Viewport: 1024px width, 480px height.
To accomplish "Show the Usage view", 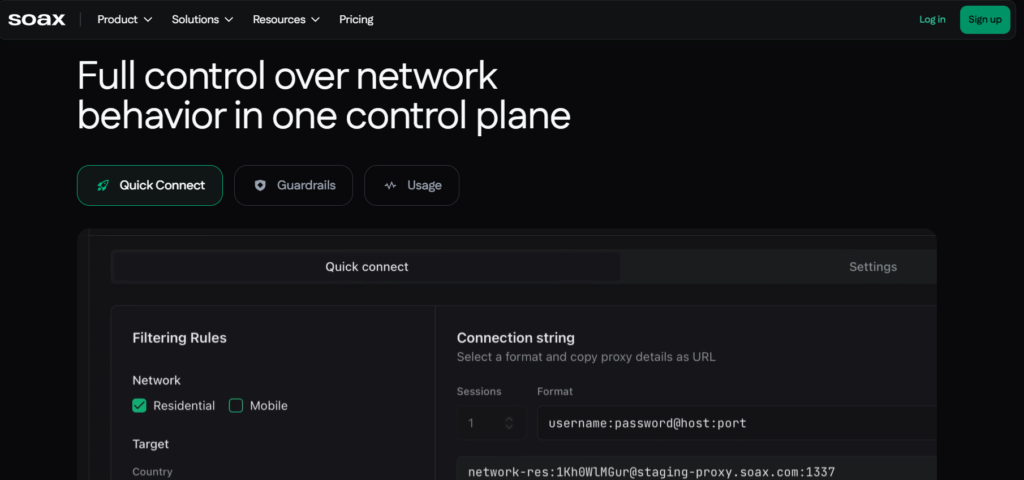I will pyautogui.click(x=411, y=185).
